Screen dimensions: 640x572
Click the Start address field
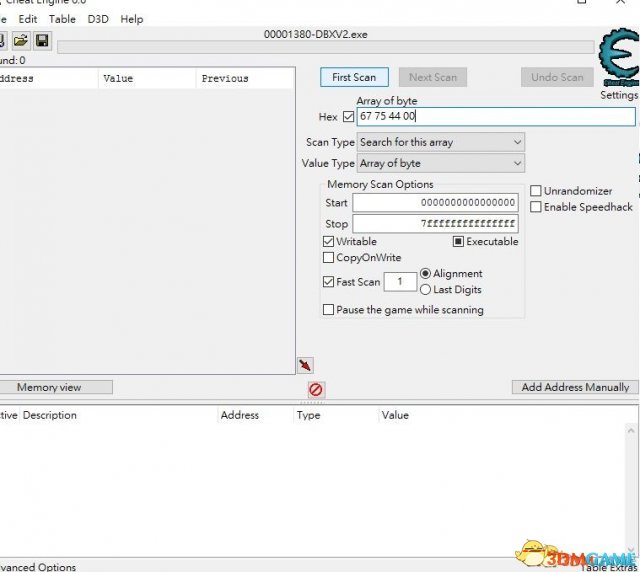[x=436, y=203]
